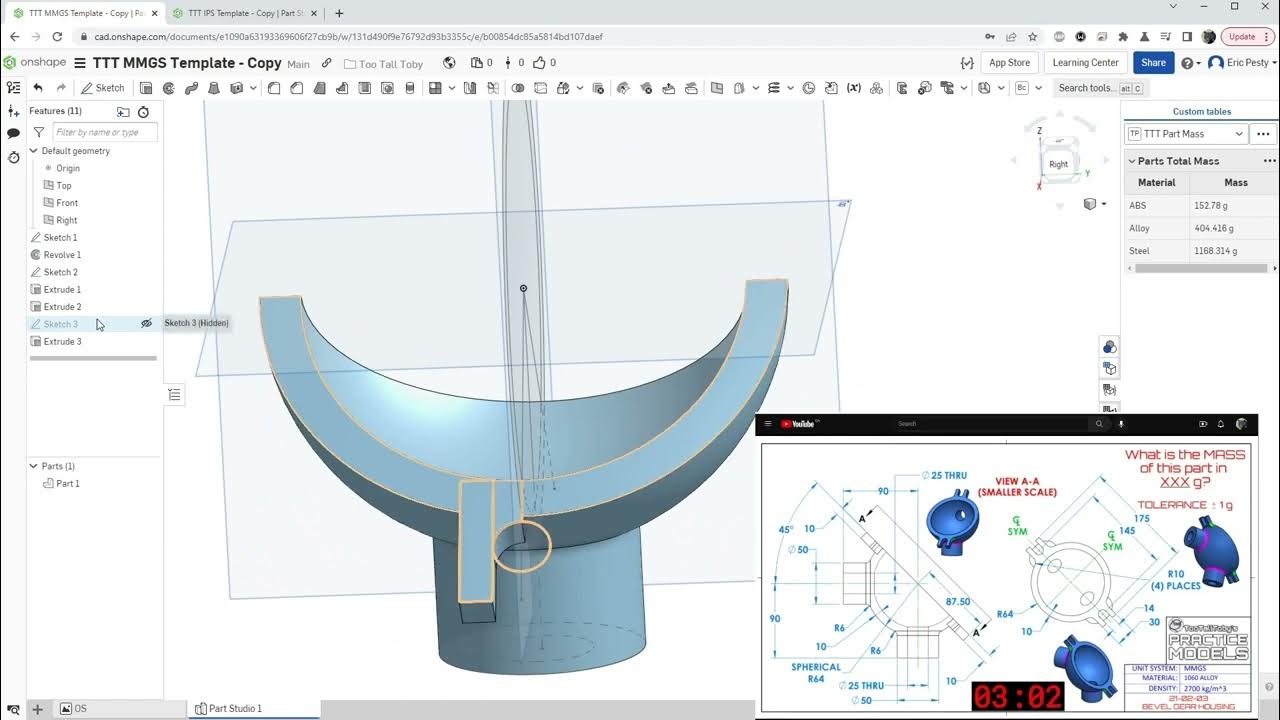Image resolution: width=1280 pixels, height=720 pixels.
Task: Select the Top plane
Action: pyautogui.click(x=64, y=185)
